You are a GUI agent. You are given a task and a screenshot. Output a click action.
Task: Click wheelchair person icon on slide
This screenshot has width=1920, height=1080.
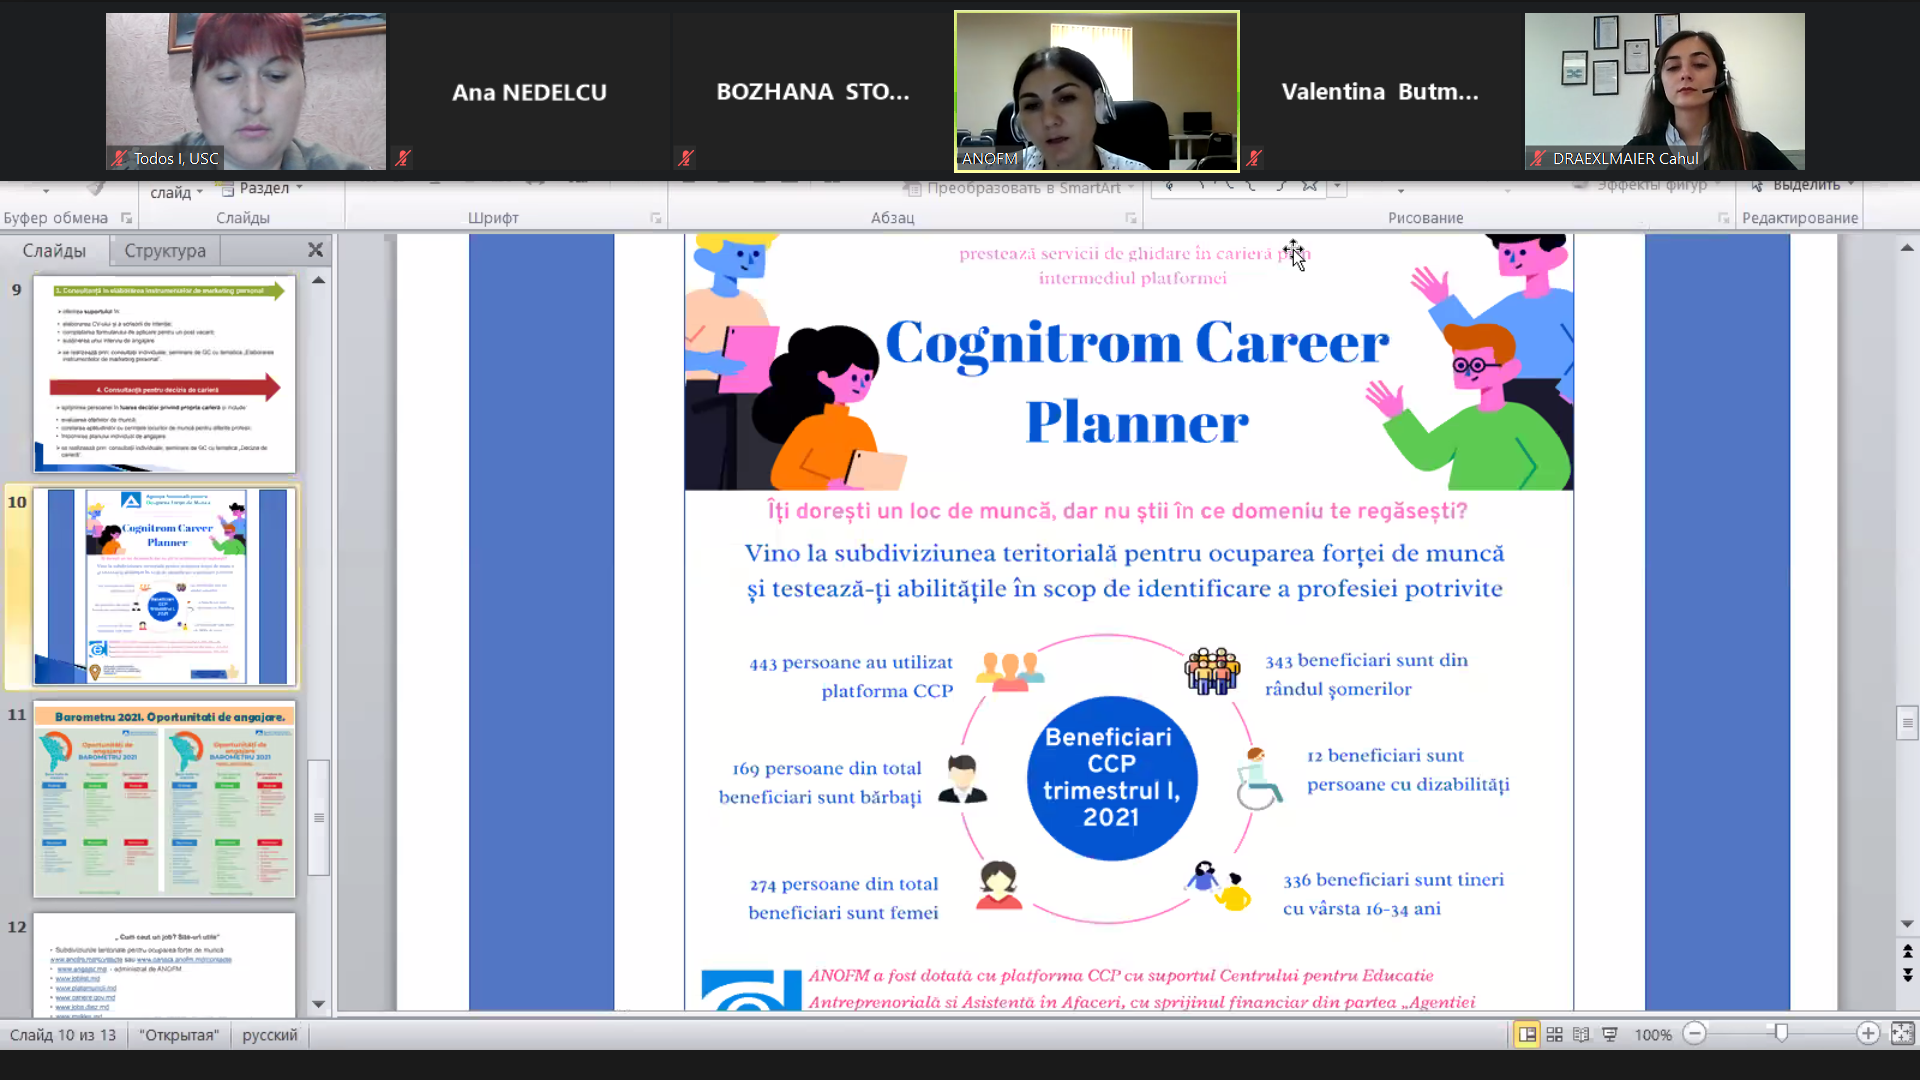pos(1258,778)
